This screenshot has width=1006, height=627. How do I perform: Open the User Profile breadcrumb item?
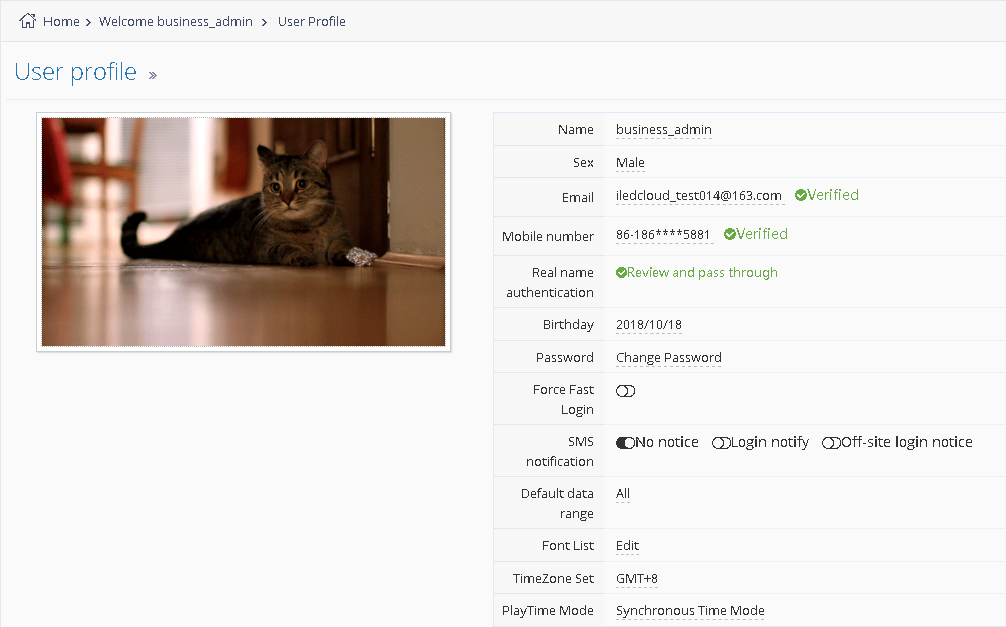312,21
